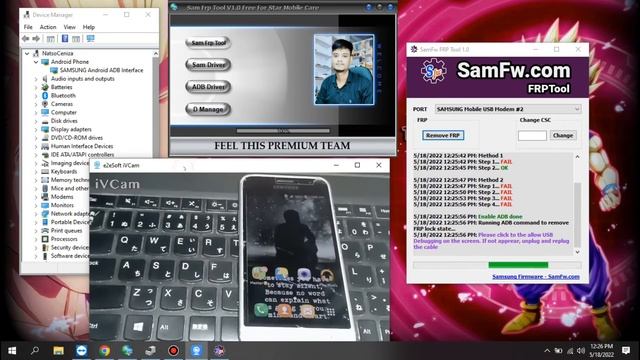
Task: Open the PORT dropdown in SamFw tool
Action: (x=508, y=109)
